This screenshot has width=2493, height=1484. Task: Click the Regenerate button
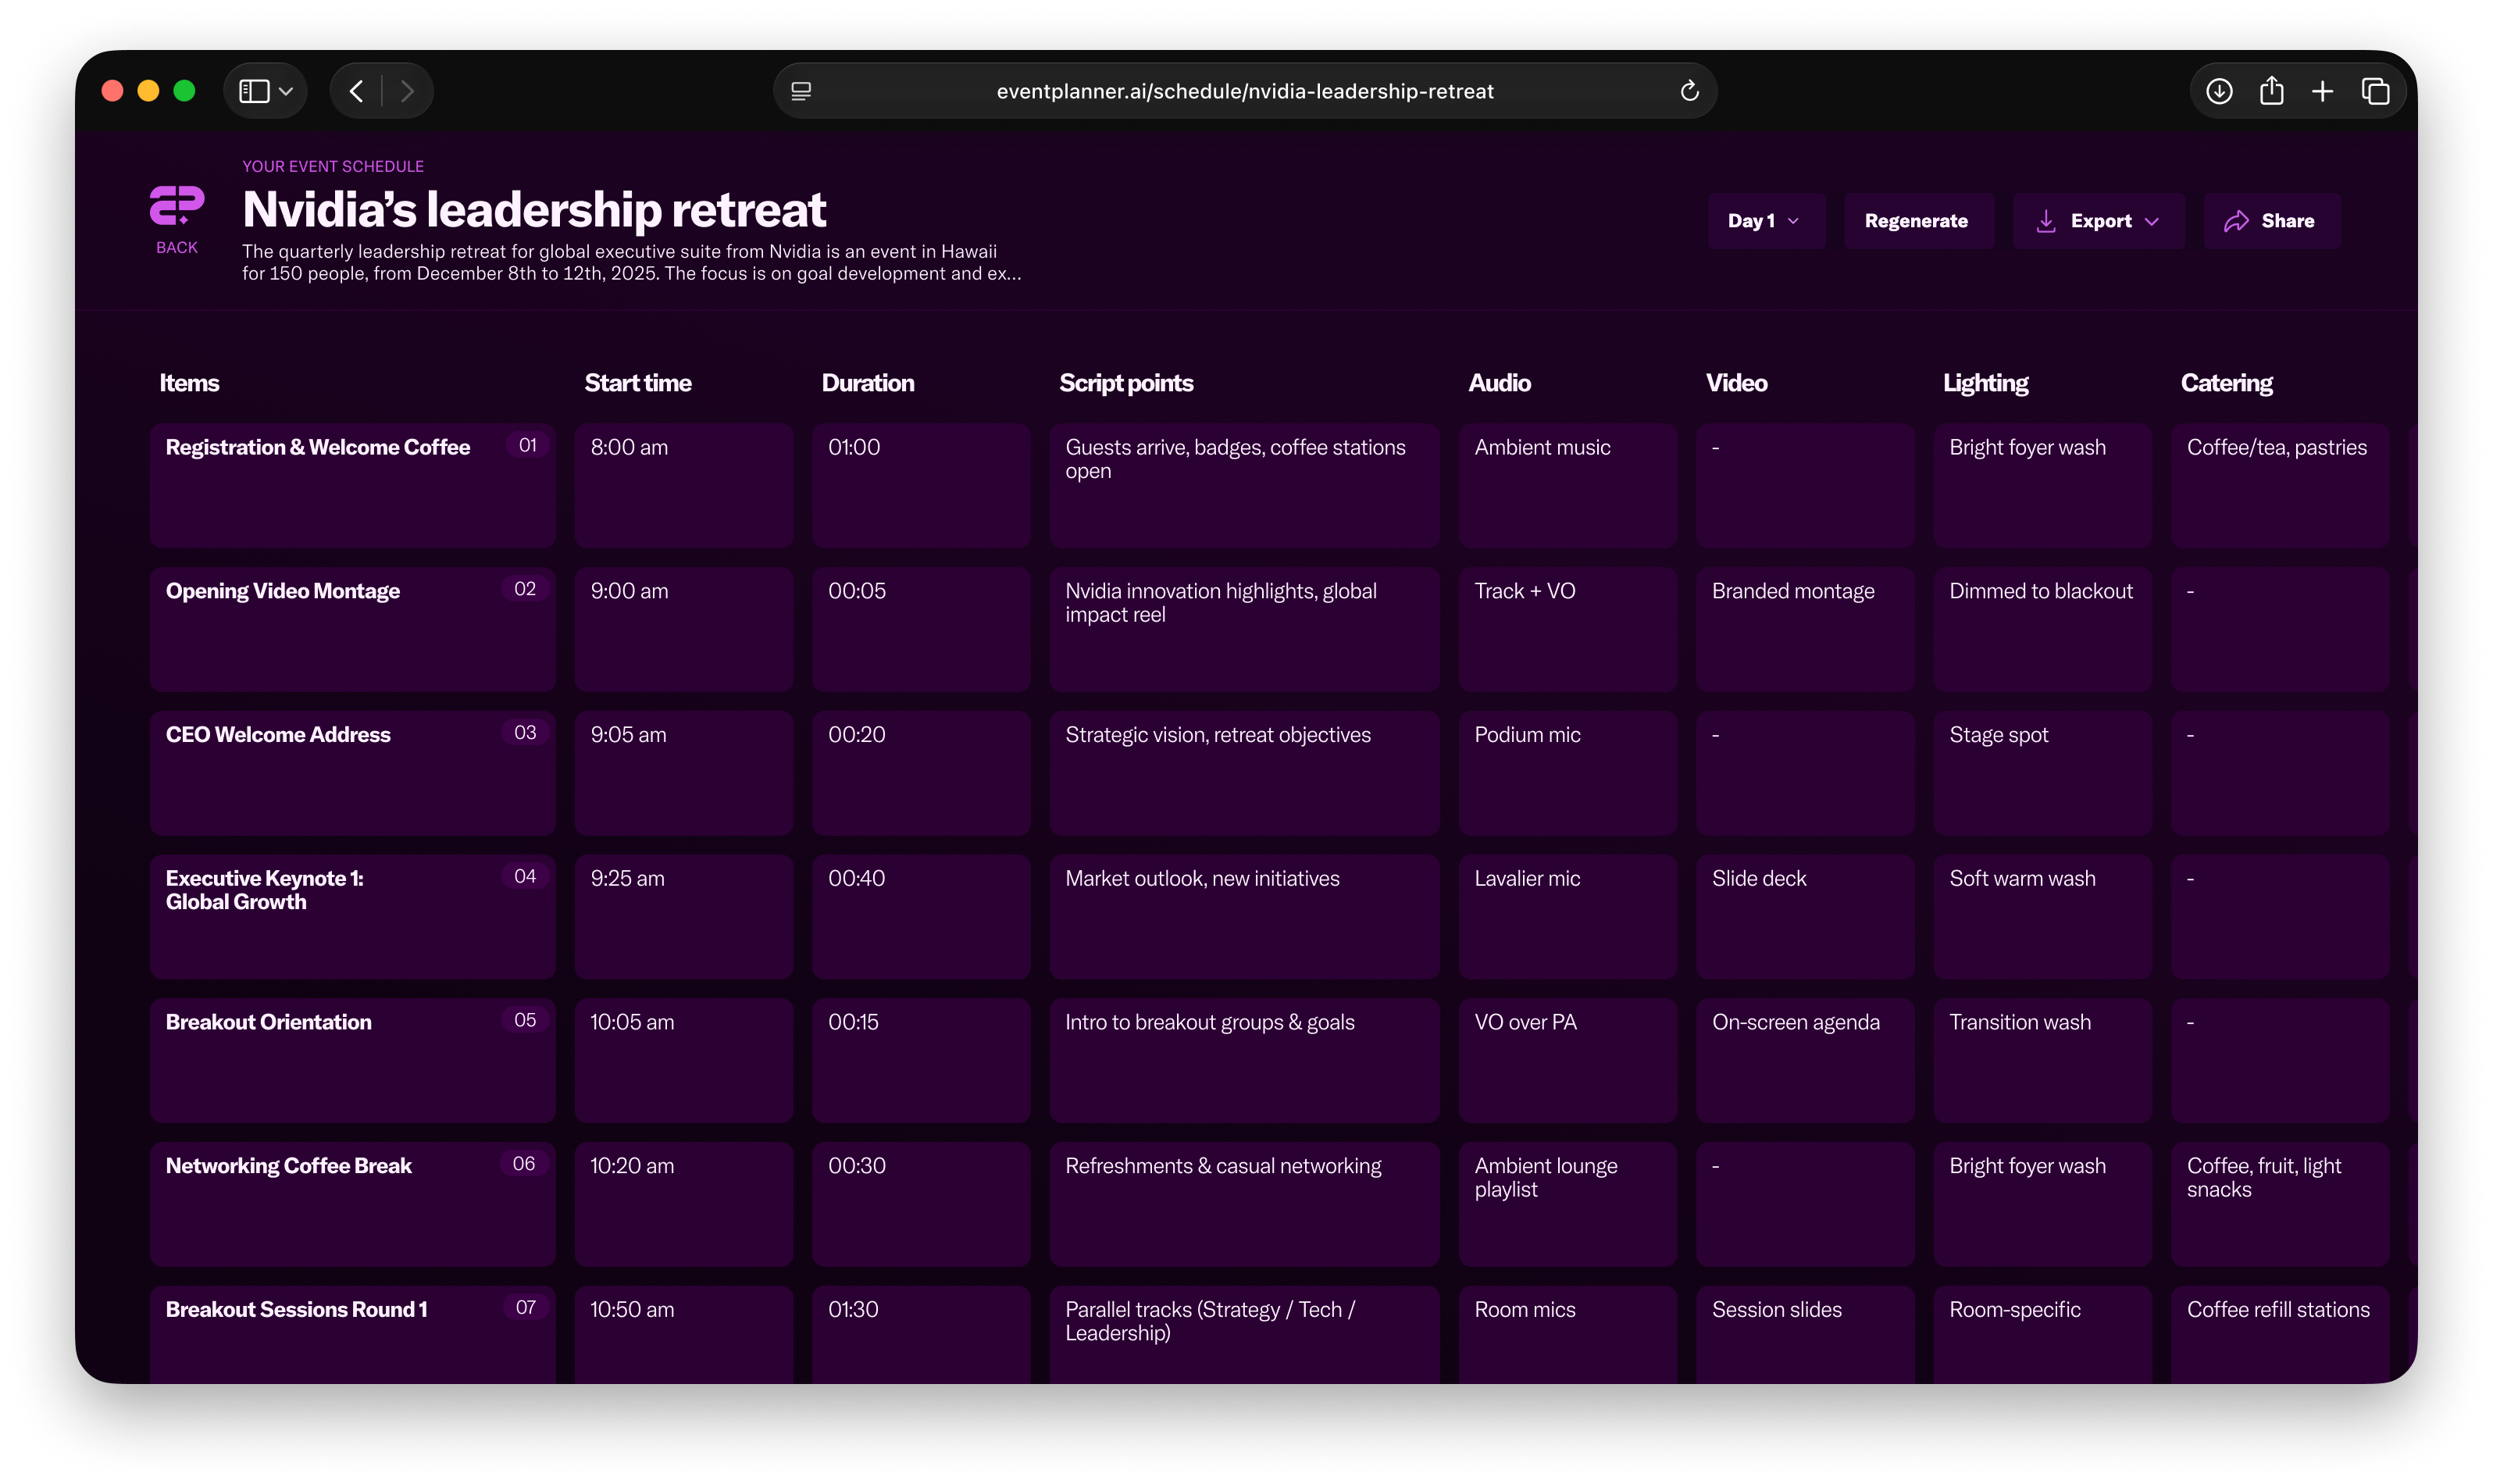[x=1917, y=220]
